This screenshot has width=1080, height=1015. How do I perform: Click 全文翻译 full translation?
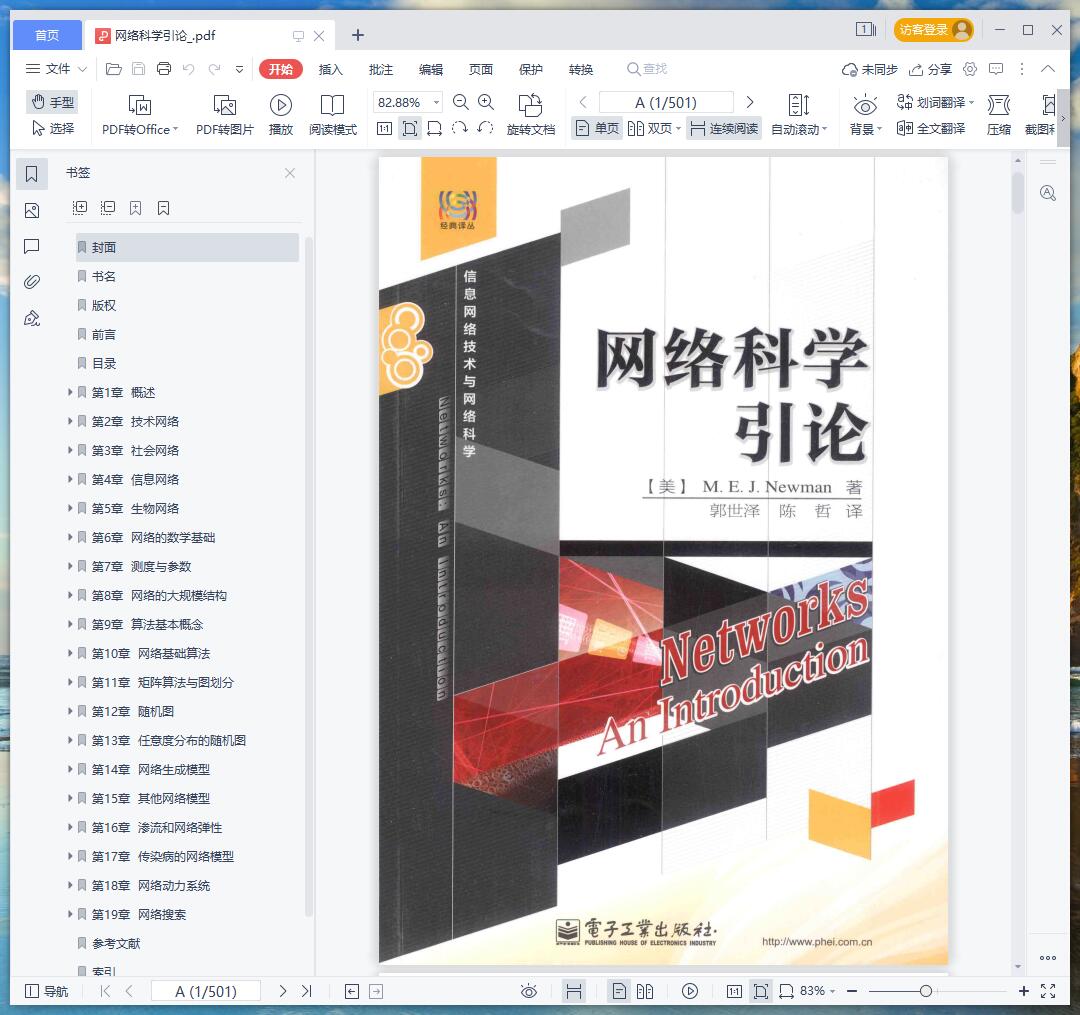tap(931, 128)
